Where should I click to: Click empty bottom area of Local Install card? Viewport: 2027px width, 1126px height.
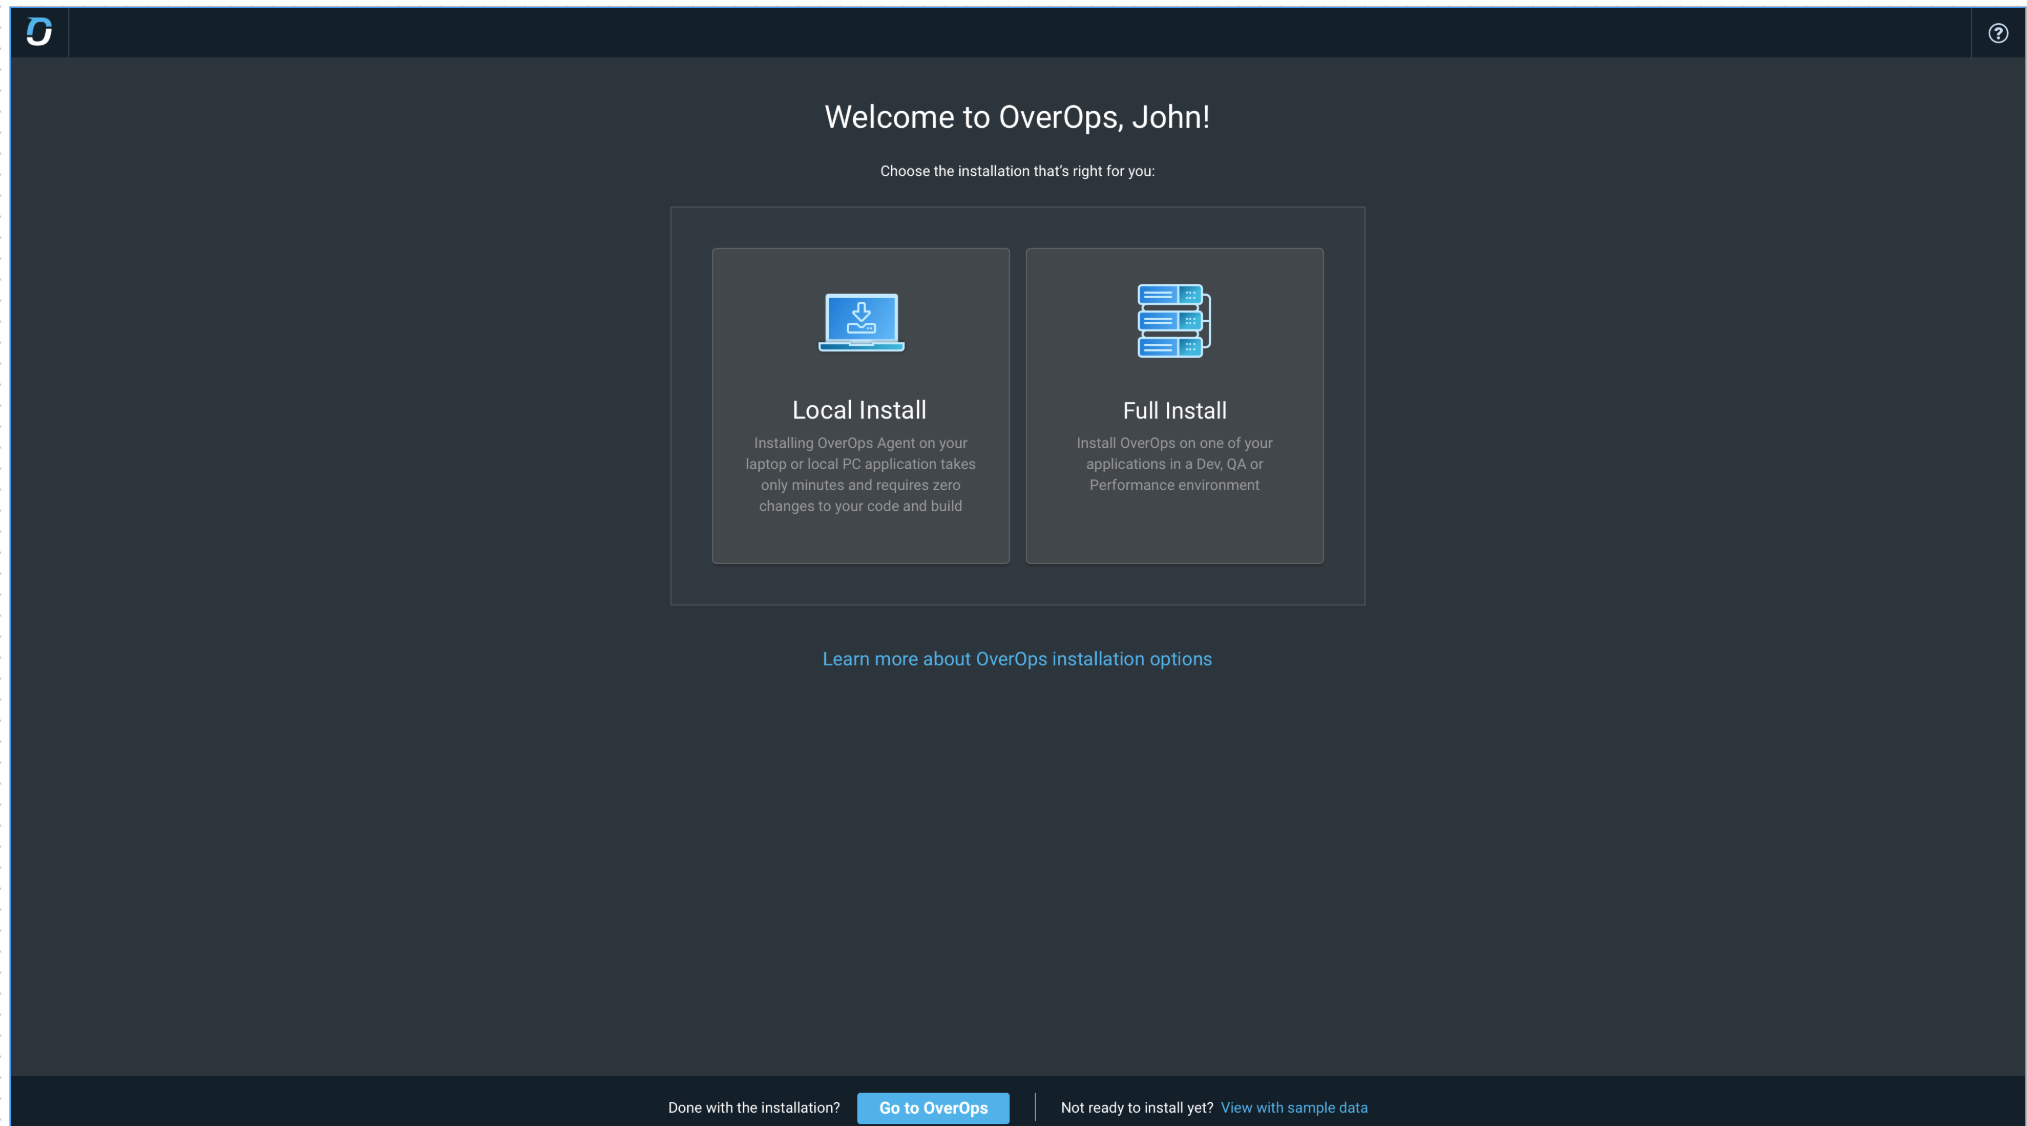(x=860, y=541)
